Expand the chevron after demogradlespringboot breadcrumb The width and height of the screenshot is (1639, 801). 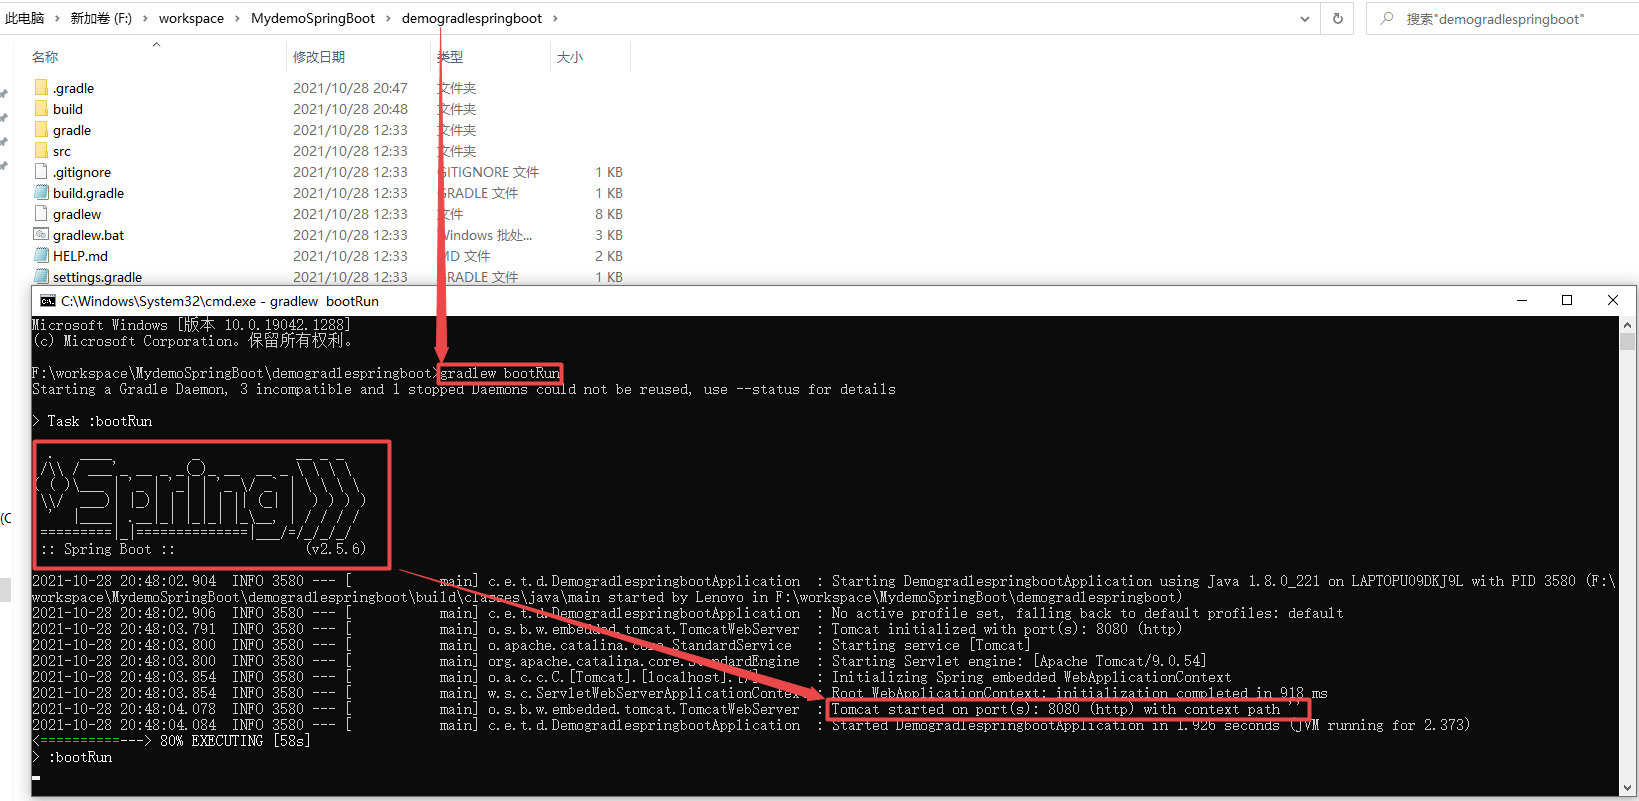point(556,18)
